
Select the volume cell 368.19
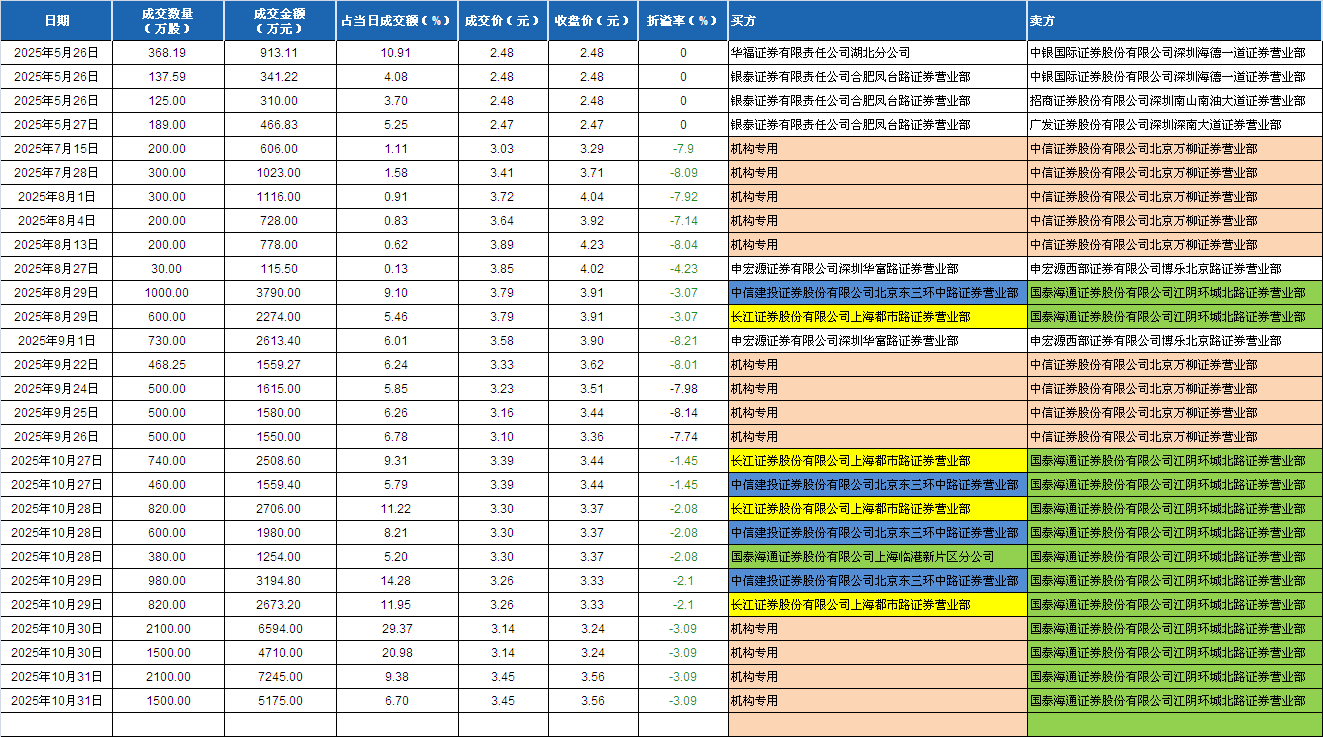click(x=168, y=52)
